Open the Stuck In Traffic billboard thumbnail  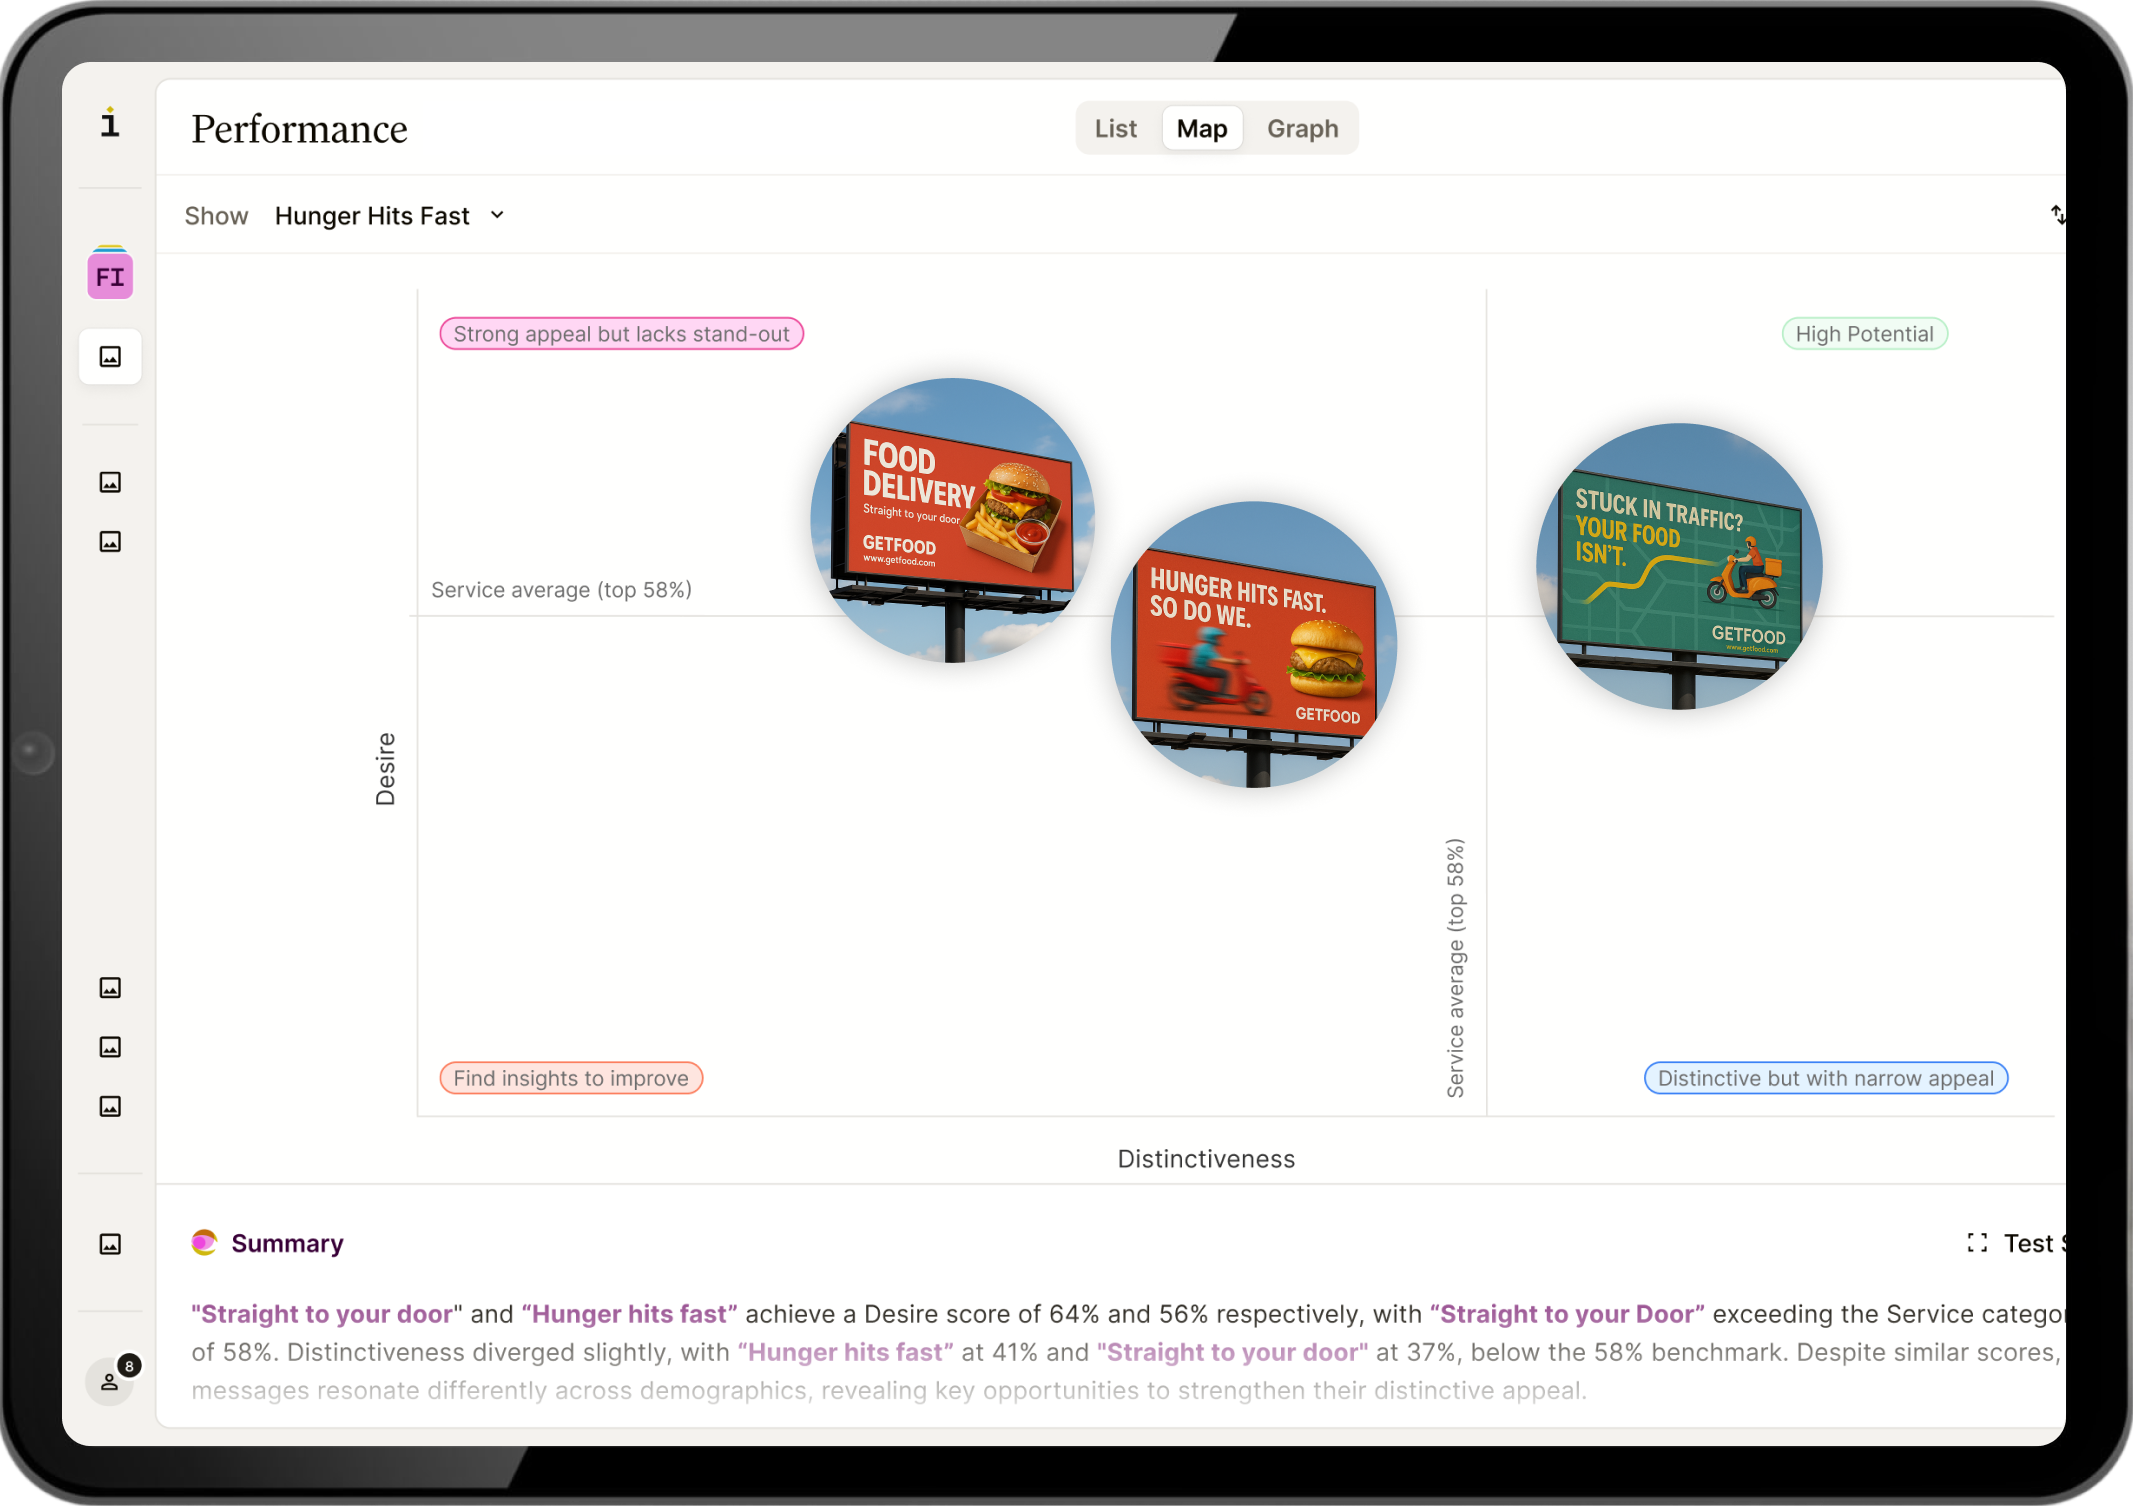[x=1679, y=567]
